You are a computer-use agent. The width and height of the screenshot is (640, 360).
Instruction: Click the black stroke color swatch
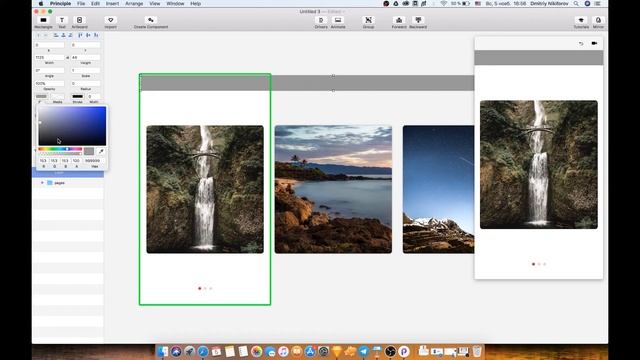(78, 96)
